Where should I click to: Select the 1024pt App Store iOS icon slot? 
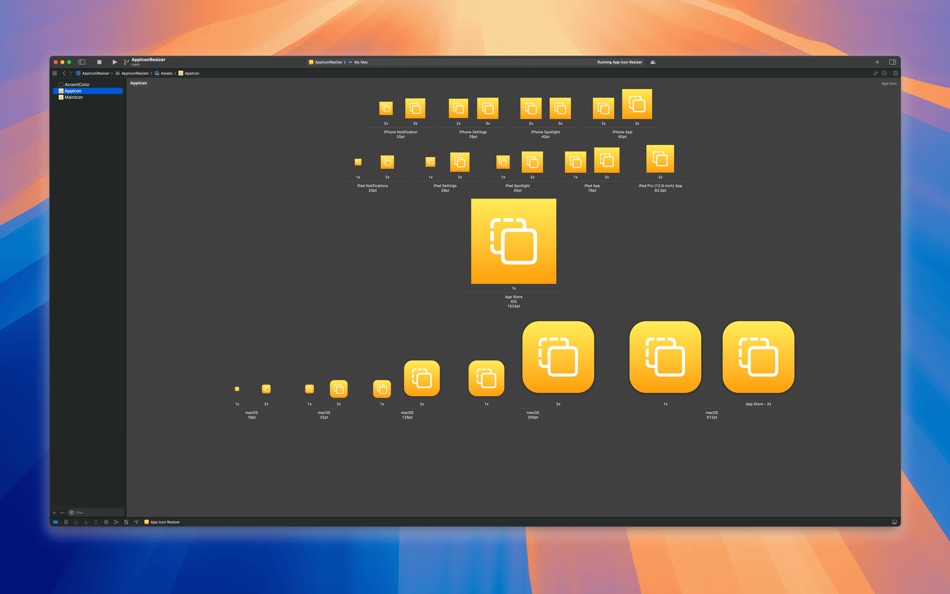[x=514, y=242]
